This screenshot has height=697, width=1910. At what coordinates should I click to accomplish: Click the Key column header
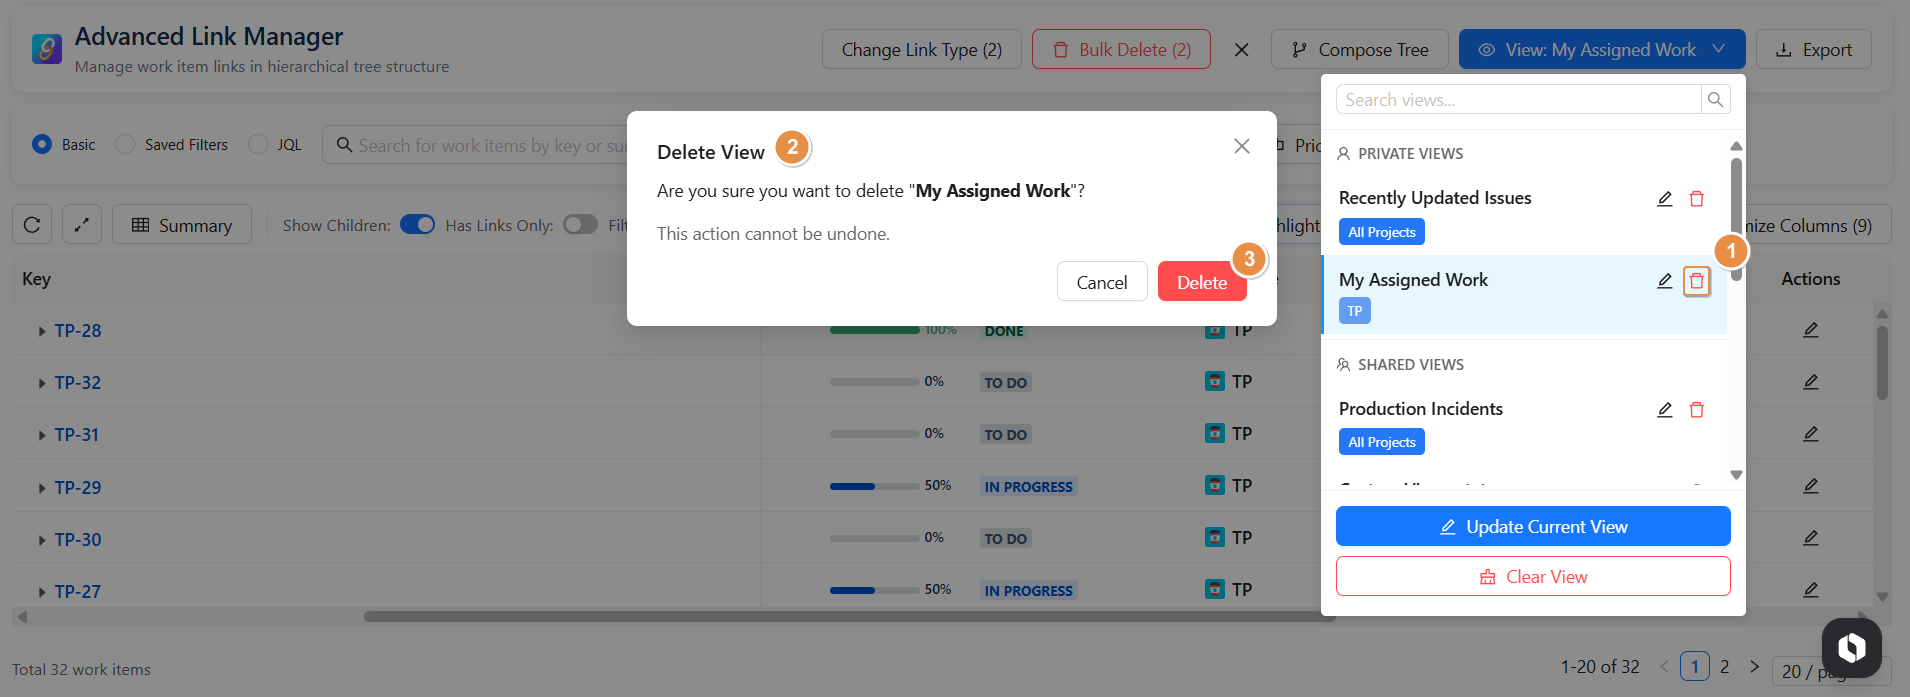coord(36,279)
